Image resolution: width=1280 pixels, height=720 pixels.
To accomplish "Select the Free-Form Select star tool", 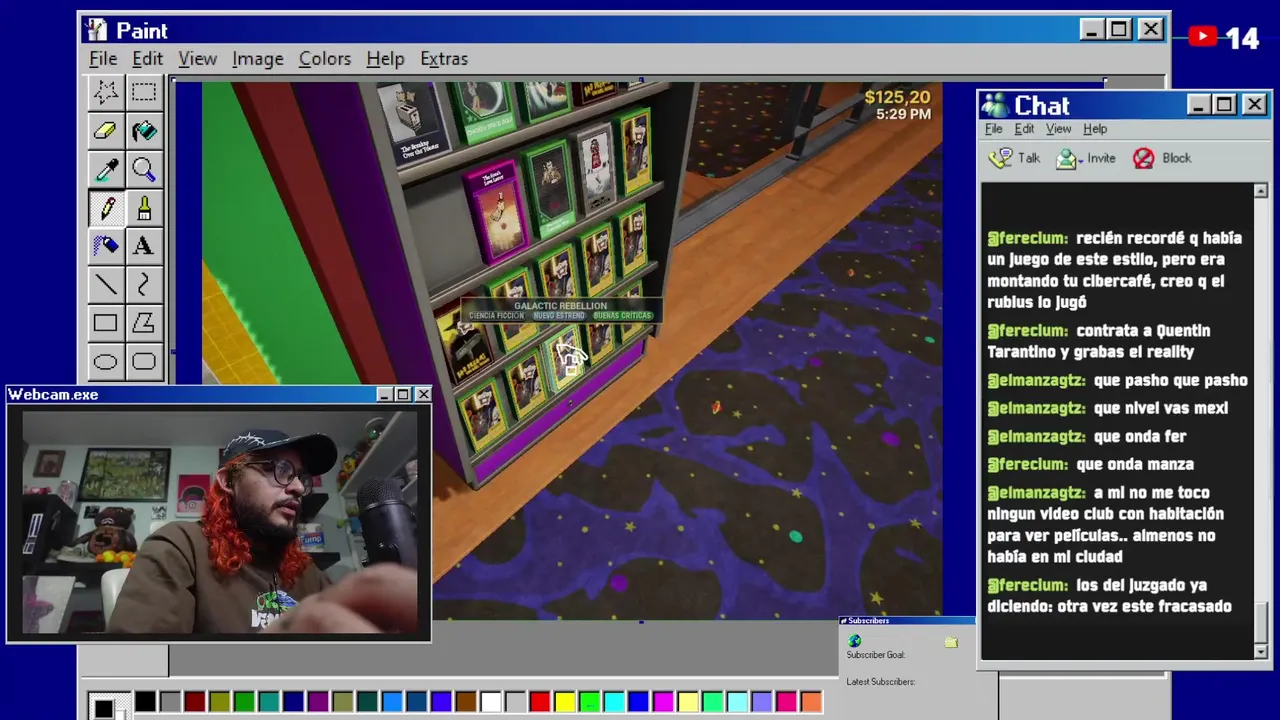I will coord(105,93).
